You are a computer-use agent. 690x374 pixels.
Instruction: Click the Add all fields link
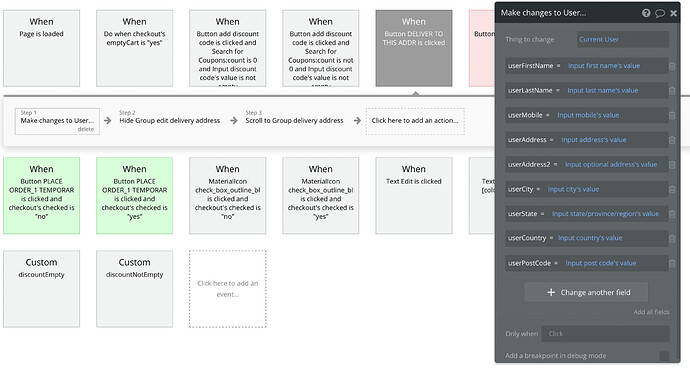(x=651, y=312)
